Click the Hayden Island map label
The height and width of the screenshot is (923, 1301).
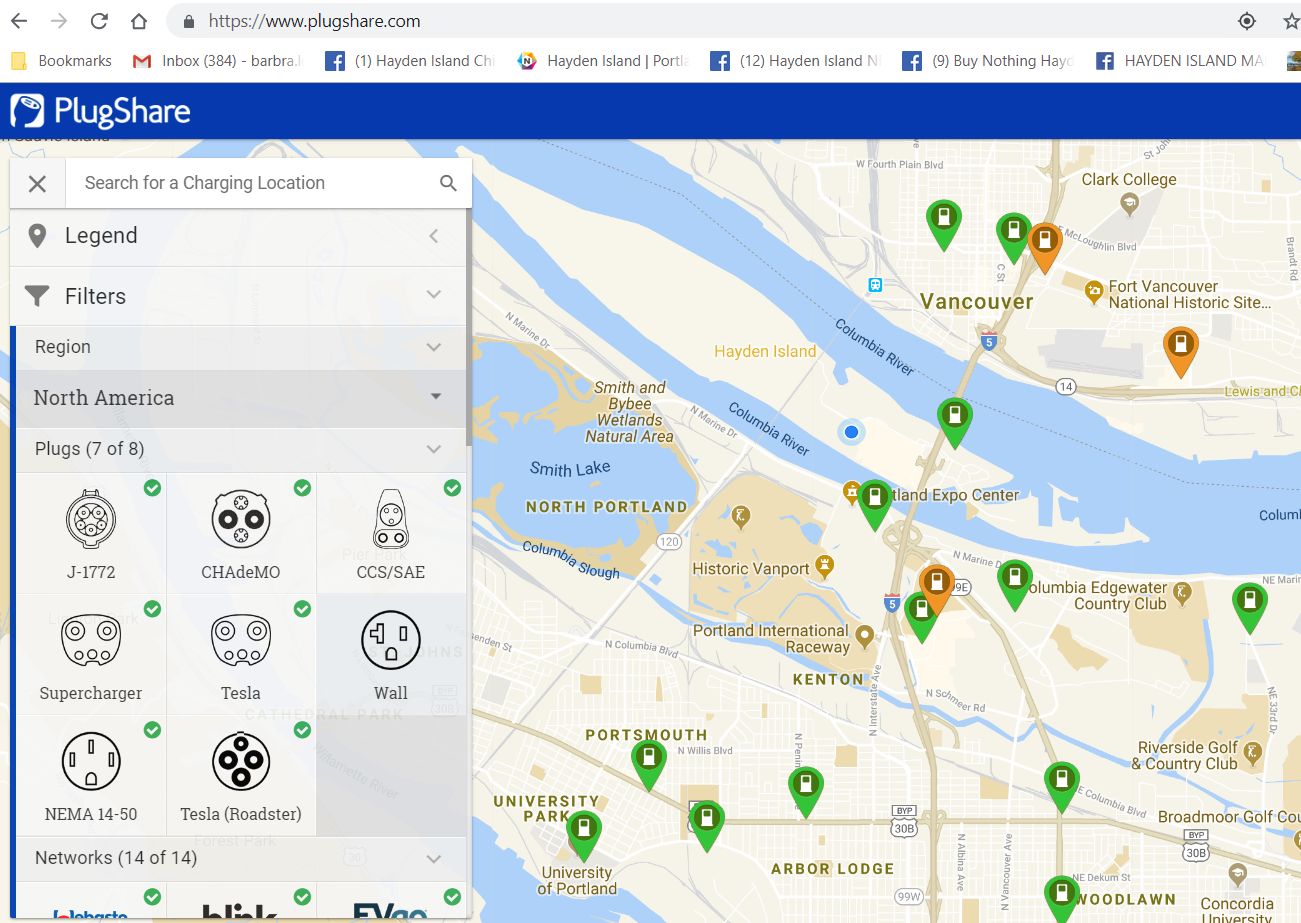click(x=765, y=351)
